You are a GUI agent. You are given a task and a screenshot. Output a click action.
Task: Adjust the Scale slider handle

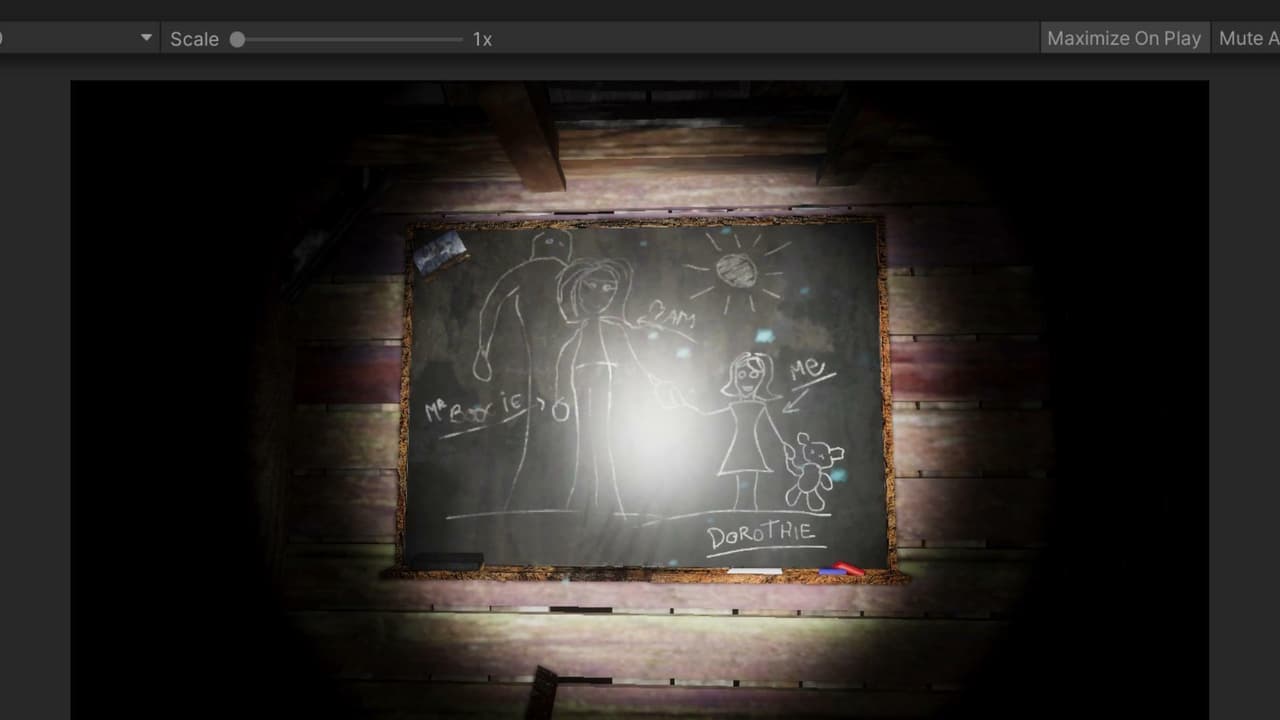tap(237, 39)
